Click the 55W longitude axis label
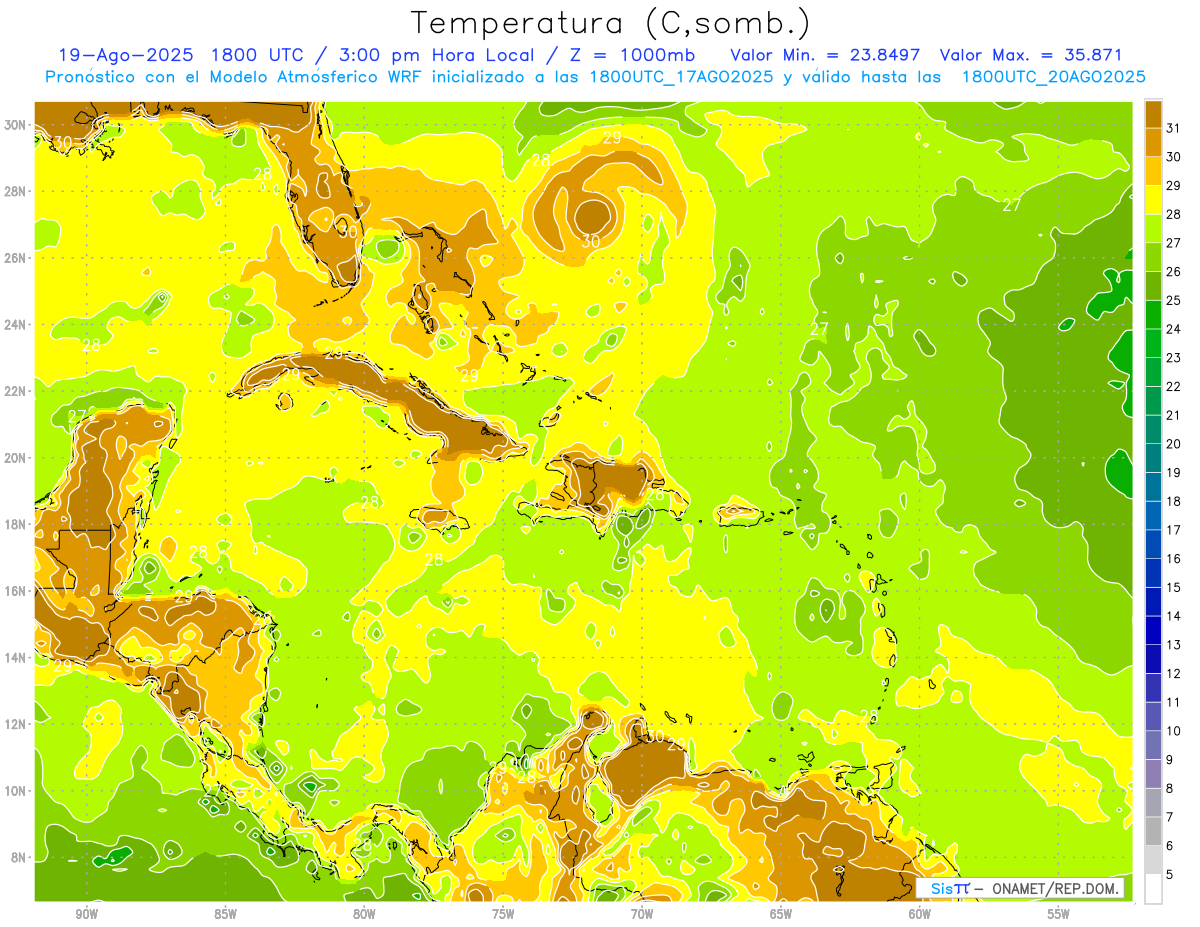 pyautogui.click(x=1059, y=914)
